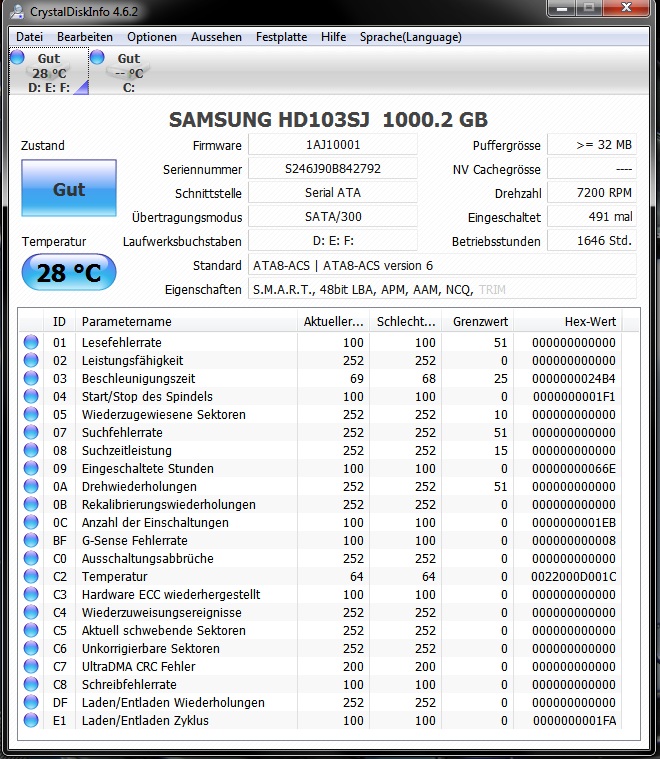Open the Hilfe menu
Viewport: 660px width, 759px height.
(334, 37)
